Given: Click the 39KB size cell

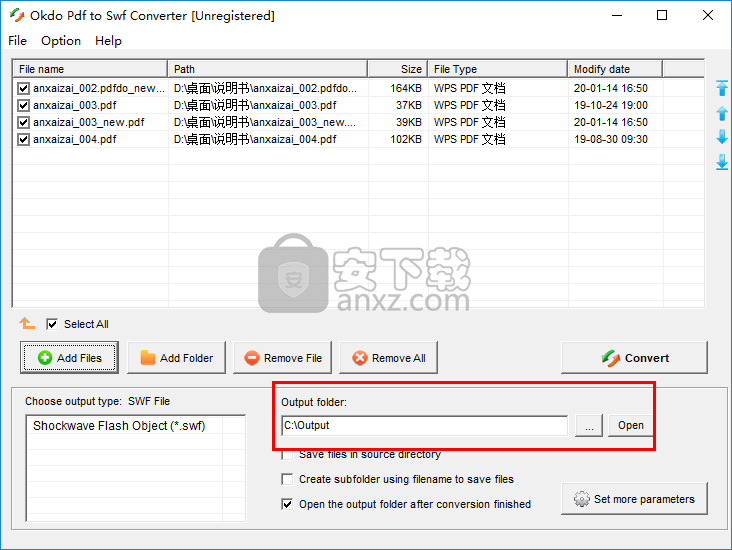Looking at the screenshot, I should [x=408, y=122].
